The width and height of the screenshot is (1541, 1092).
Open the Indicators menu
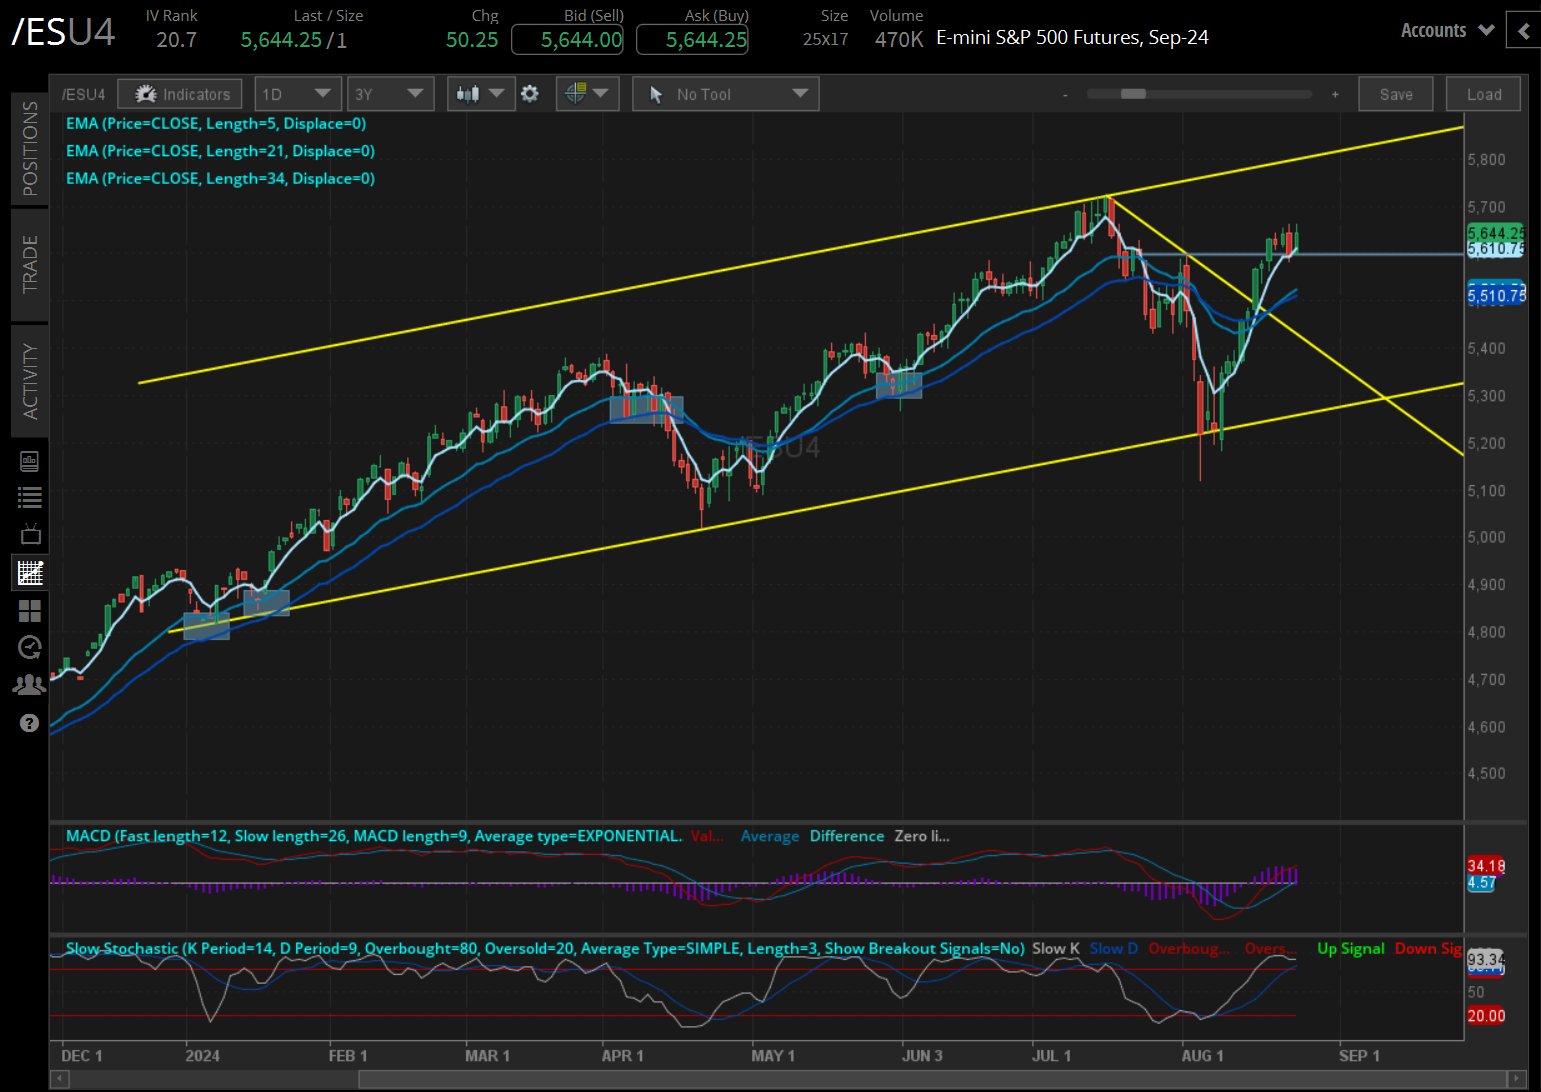coord(180,94)
